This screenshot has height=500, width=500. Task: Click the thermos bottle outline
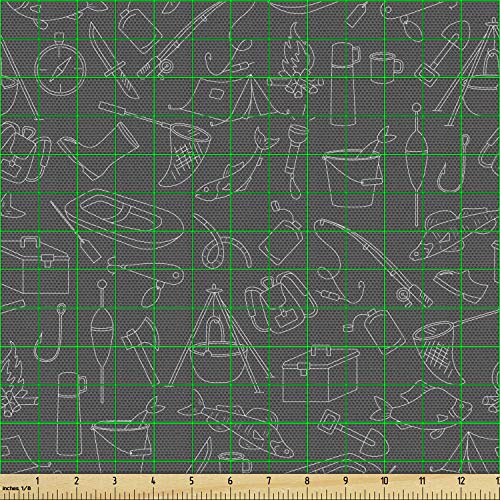point(345,83)
